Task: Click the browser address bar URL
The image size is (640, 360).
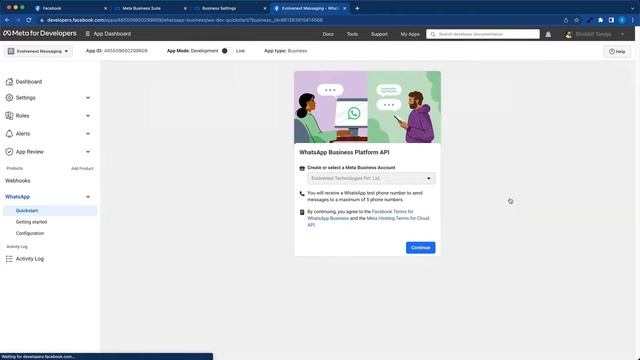Action: tap(184, 20)
